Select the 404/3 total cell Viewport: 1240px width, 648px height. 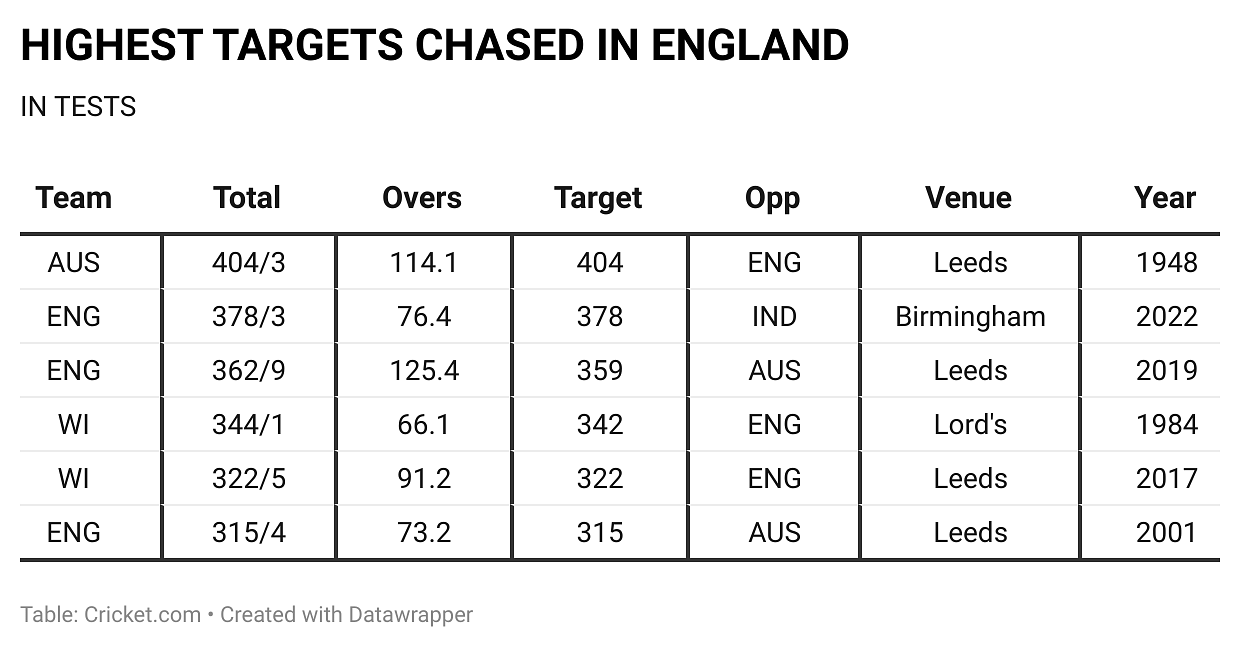pyautogui.click(x=248, y=263)
